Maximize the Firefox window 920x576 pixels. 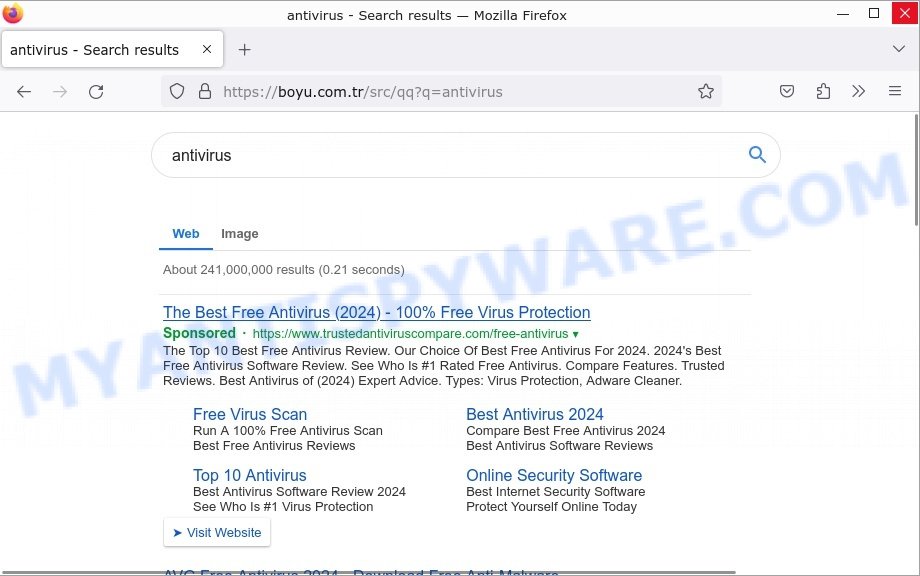(874, 13)
